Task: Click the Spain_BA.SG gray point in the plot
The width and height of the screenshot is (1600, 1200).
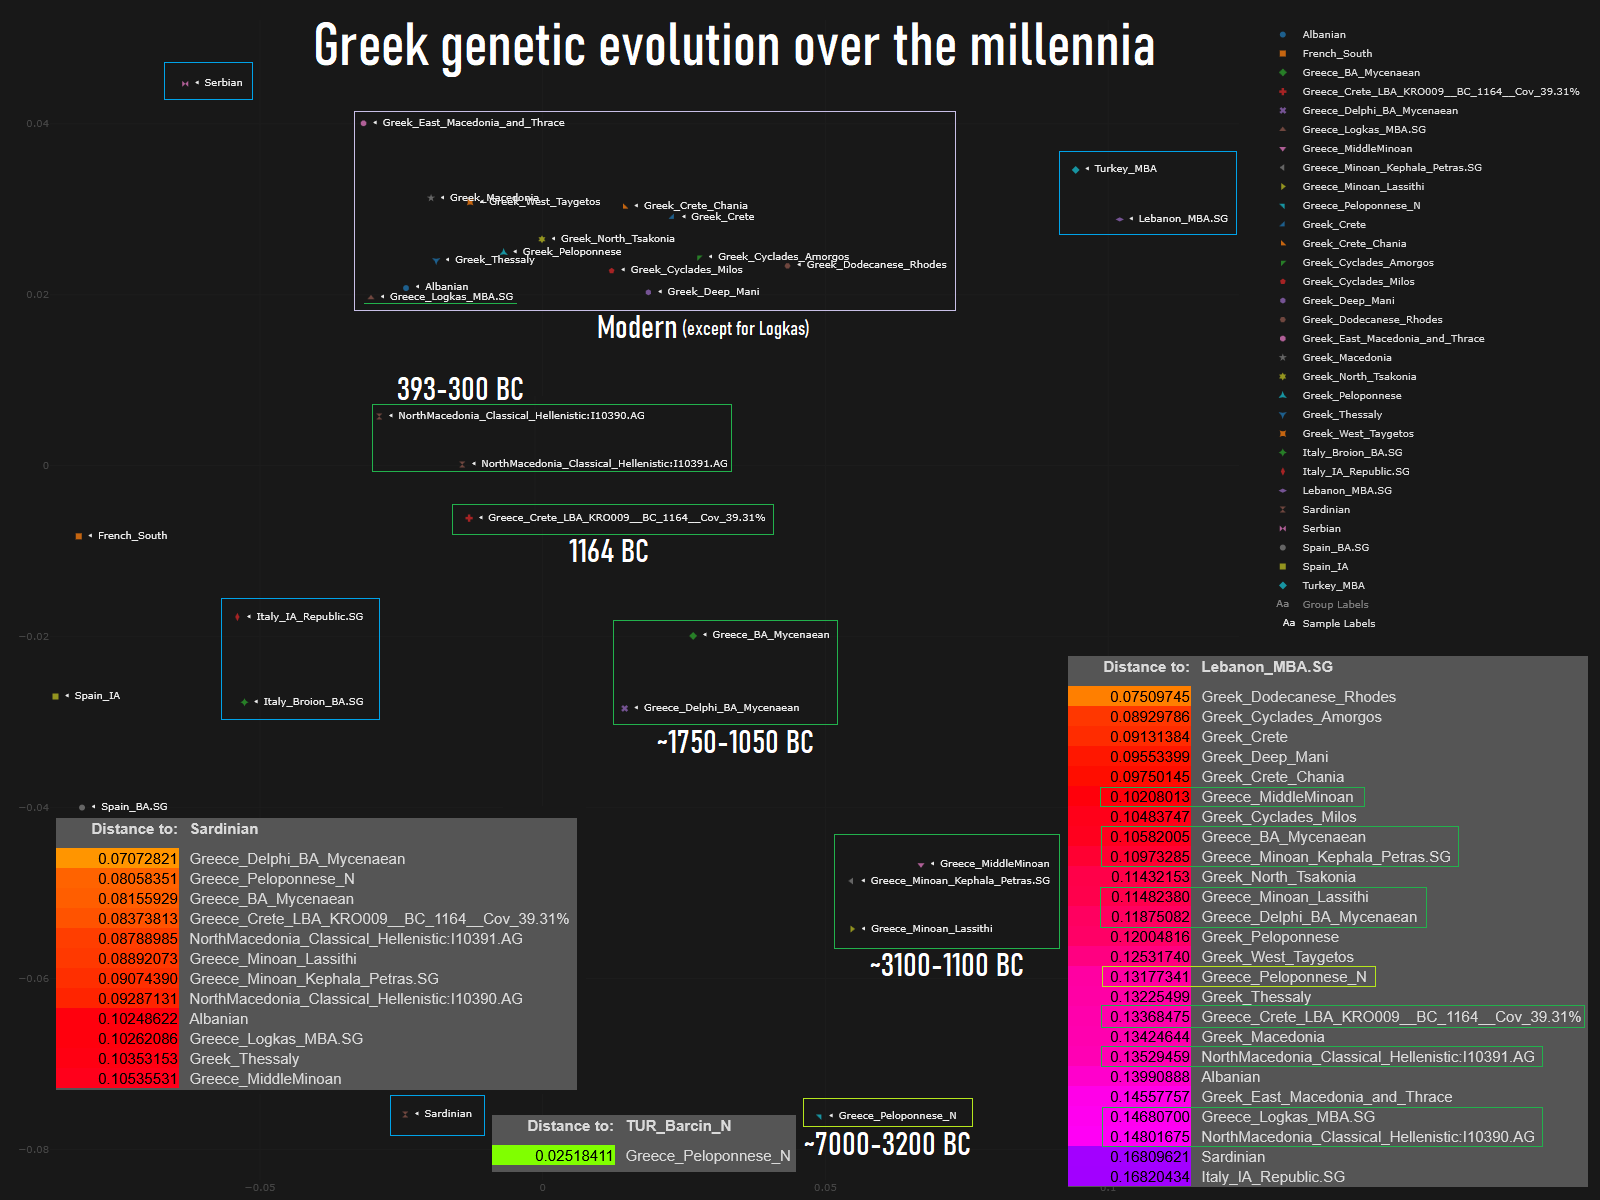Action: (82, 807)
